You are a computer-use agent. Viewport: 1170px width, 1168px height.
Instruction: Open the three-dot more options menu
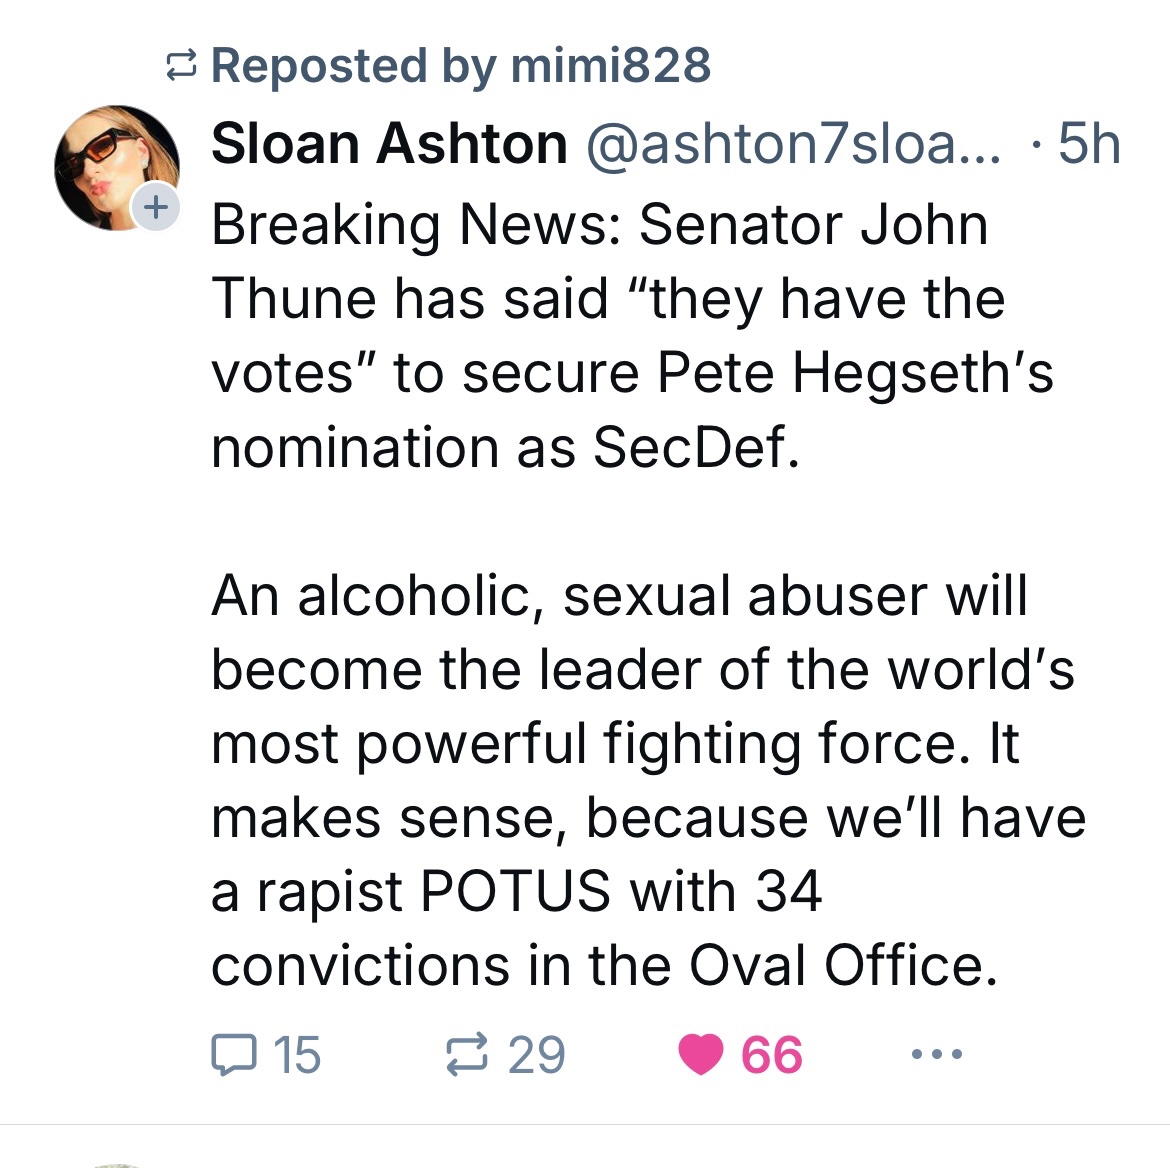coord(937,1054)
